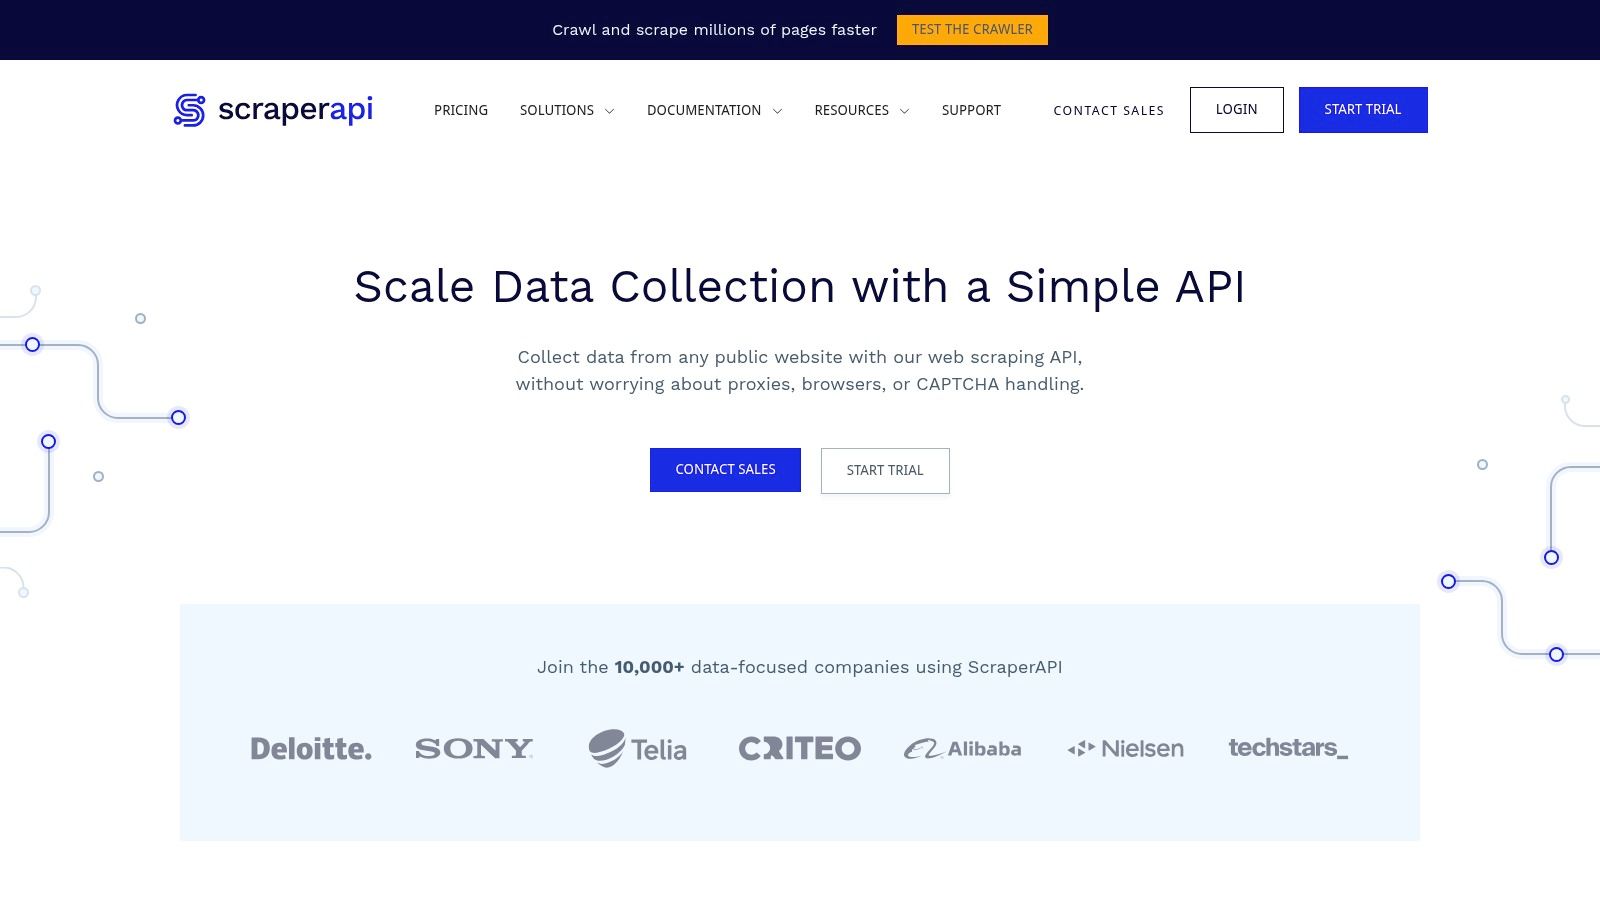Select the Techstars logo
Viewport: 1600px width, 900px height.
pos(1288,748)
